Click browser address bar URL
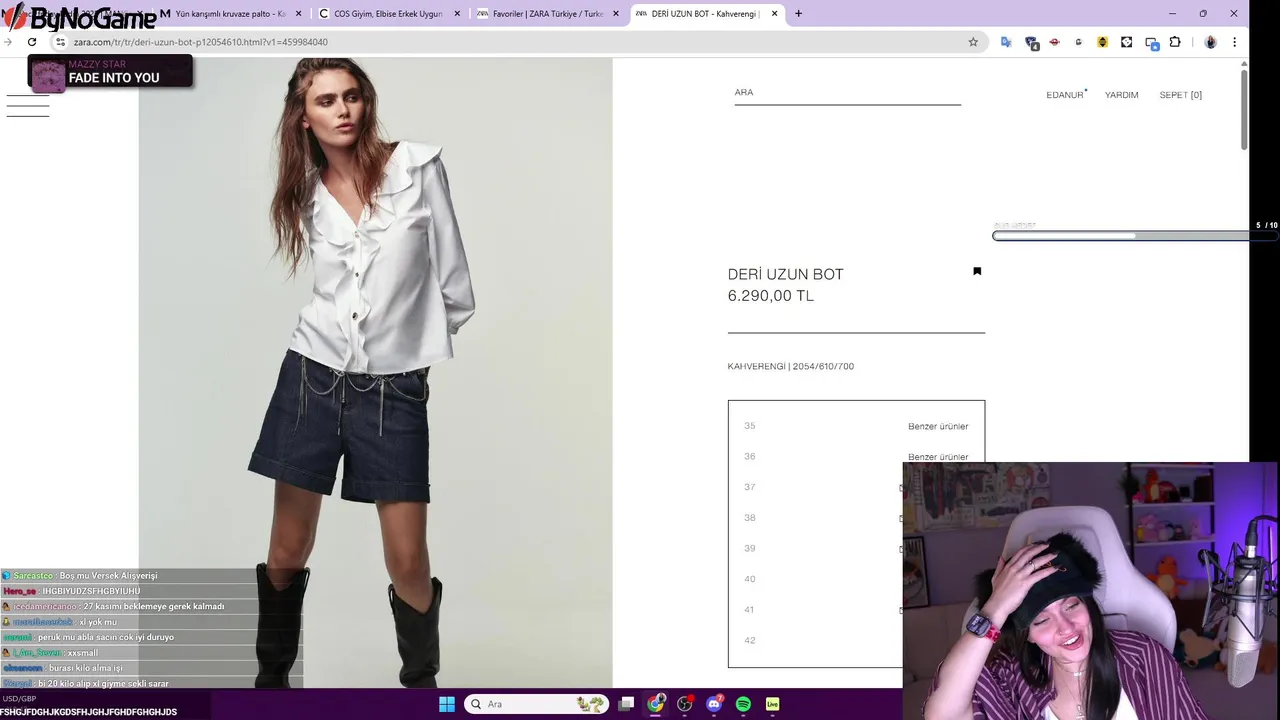This screenshot has width=1280, height=720. tap(201, 42)
